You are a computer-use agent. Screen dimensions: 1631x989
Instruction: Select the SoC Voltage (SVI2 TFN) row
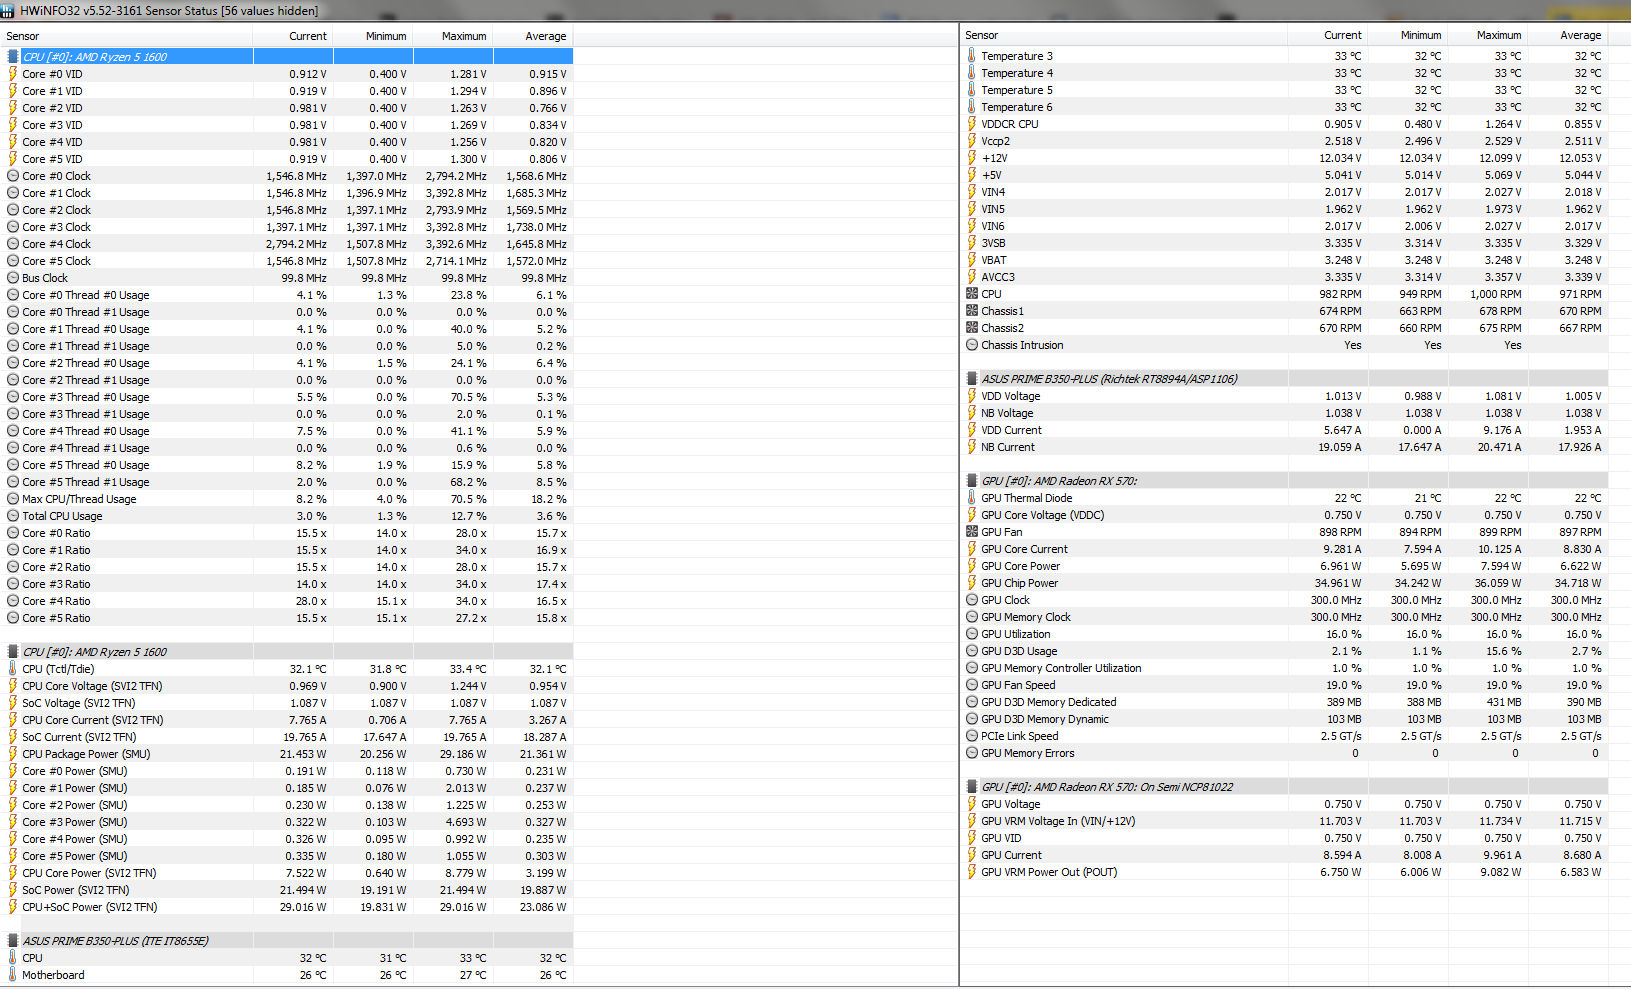[288, 703]
